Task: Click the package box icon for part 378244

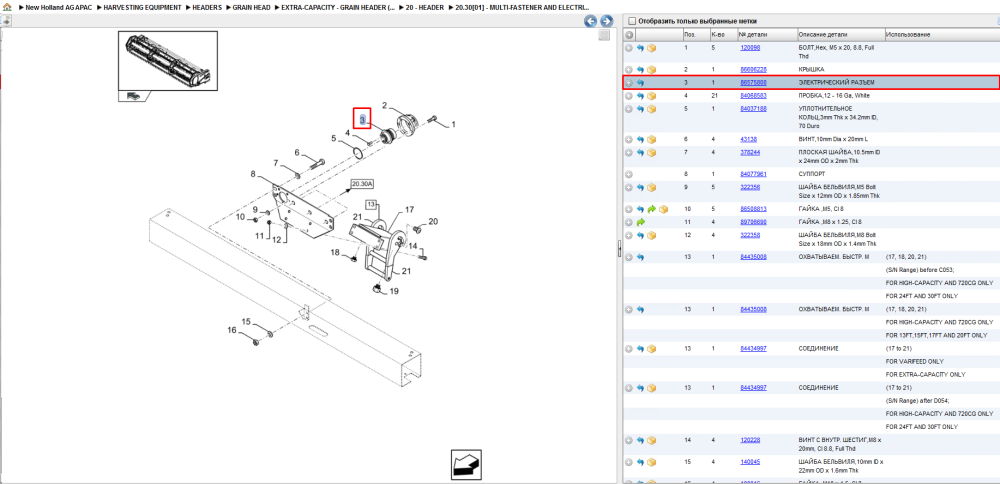Action: [652, 152]
